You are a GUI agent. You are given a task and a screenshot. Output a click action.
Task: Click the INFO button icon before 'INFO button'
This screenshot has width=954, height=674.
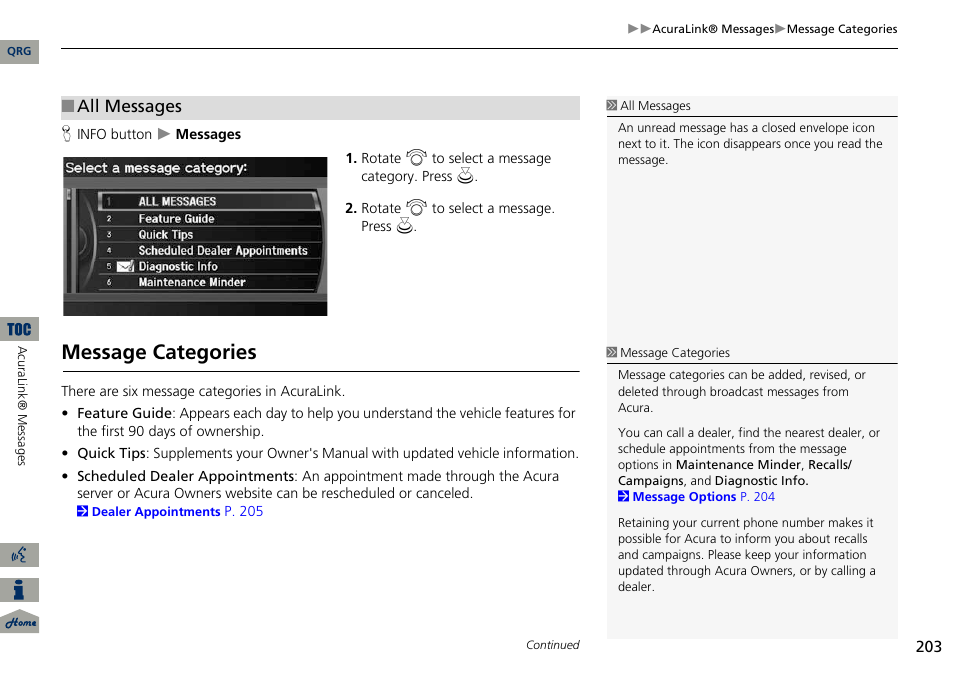pyautogui.click(x=67, y=134)
